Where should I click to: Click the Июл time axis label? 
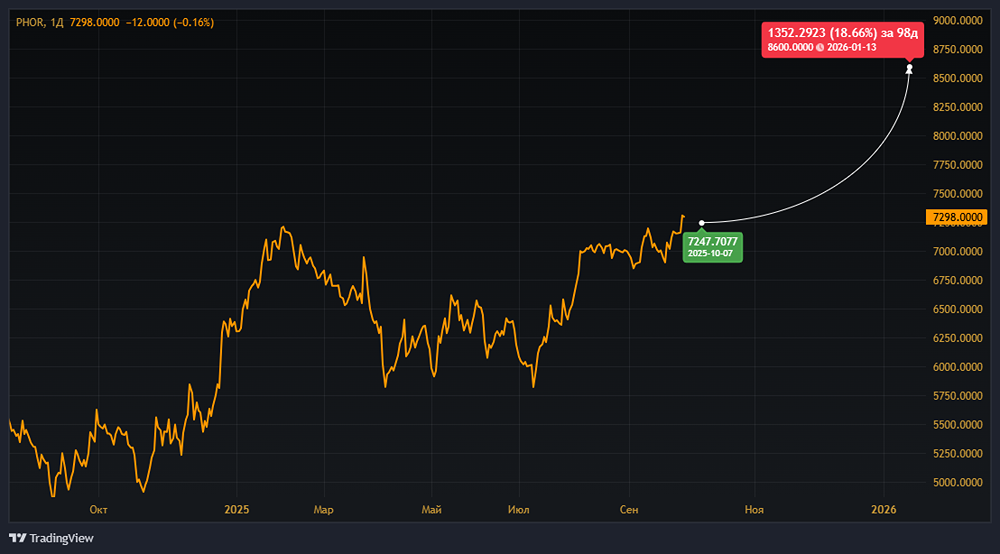(518, 509)
